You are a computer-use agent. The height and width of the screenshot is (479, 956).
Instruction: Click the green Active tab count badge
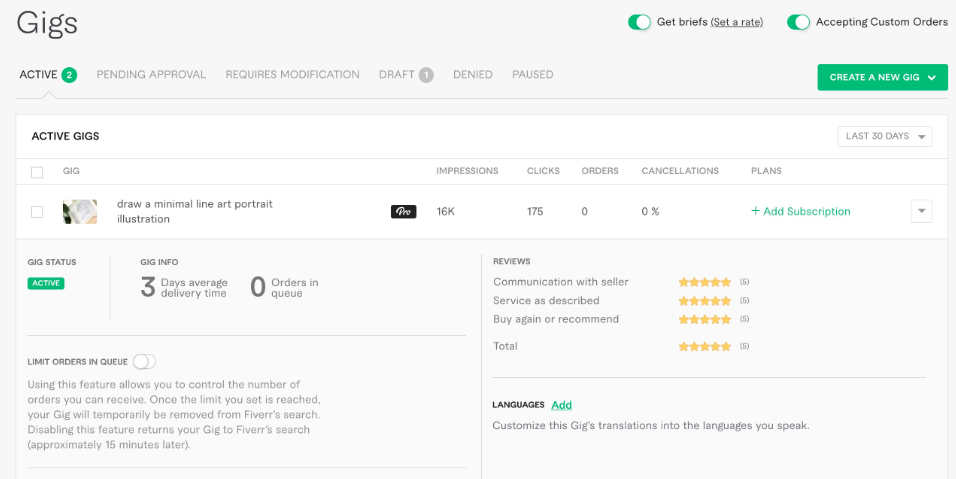coord(69,75)
